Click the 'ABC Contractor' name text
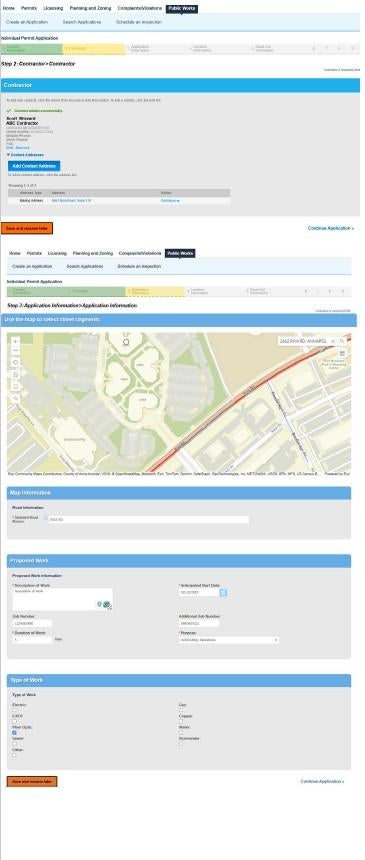365x860 pixels. 22,123
